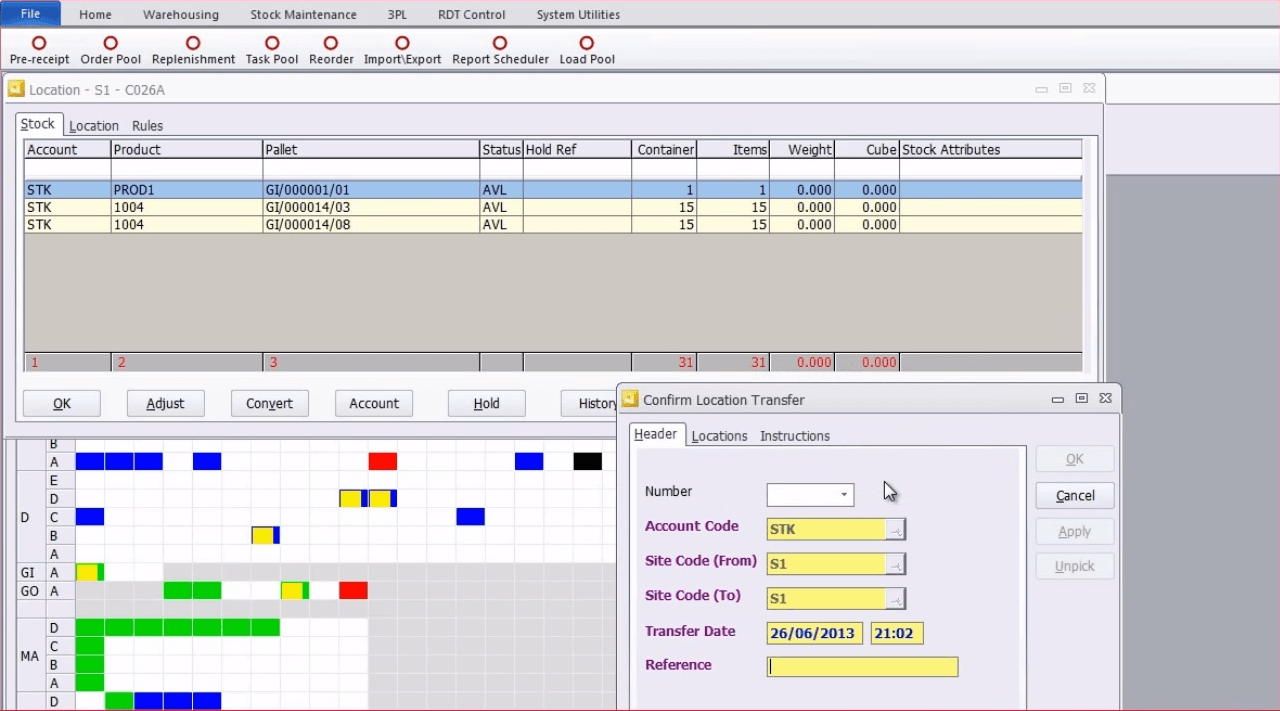The image size is (1280, 711).
Task: Click the Cancel button in the transfer dialog
Action: click(x=1074, y=496)
